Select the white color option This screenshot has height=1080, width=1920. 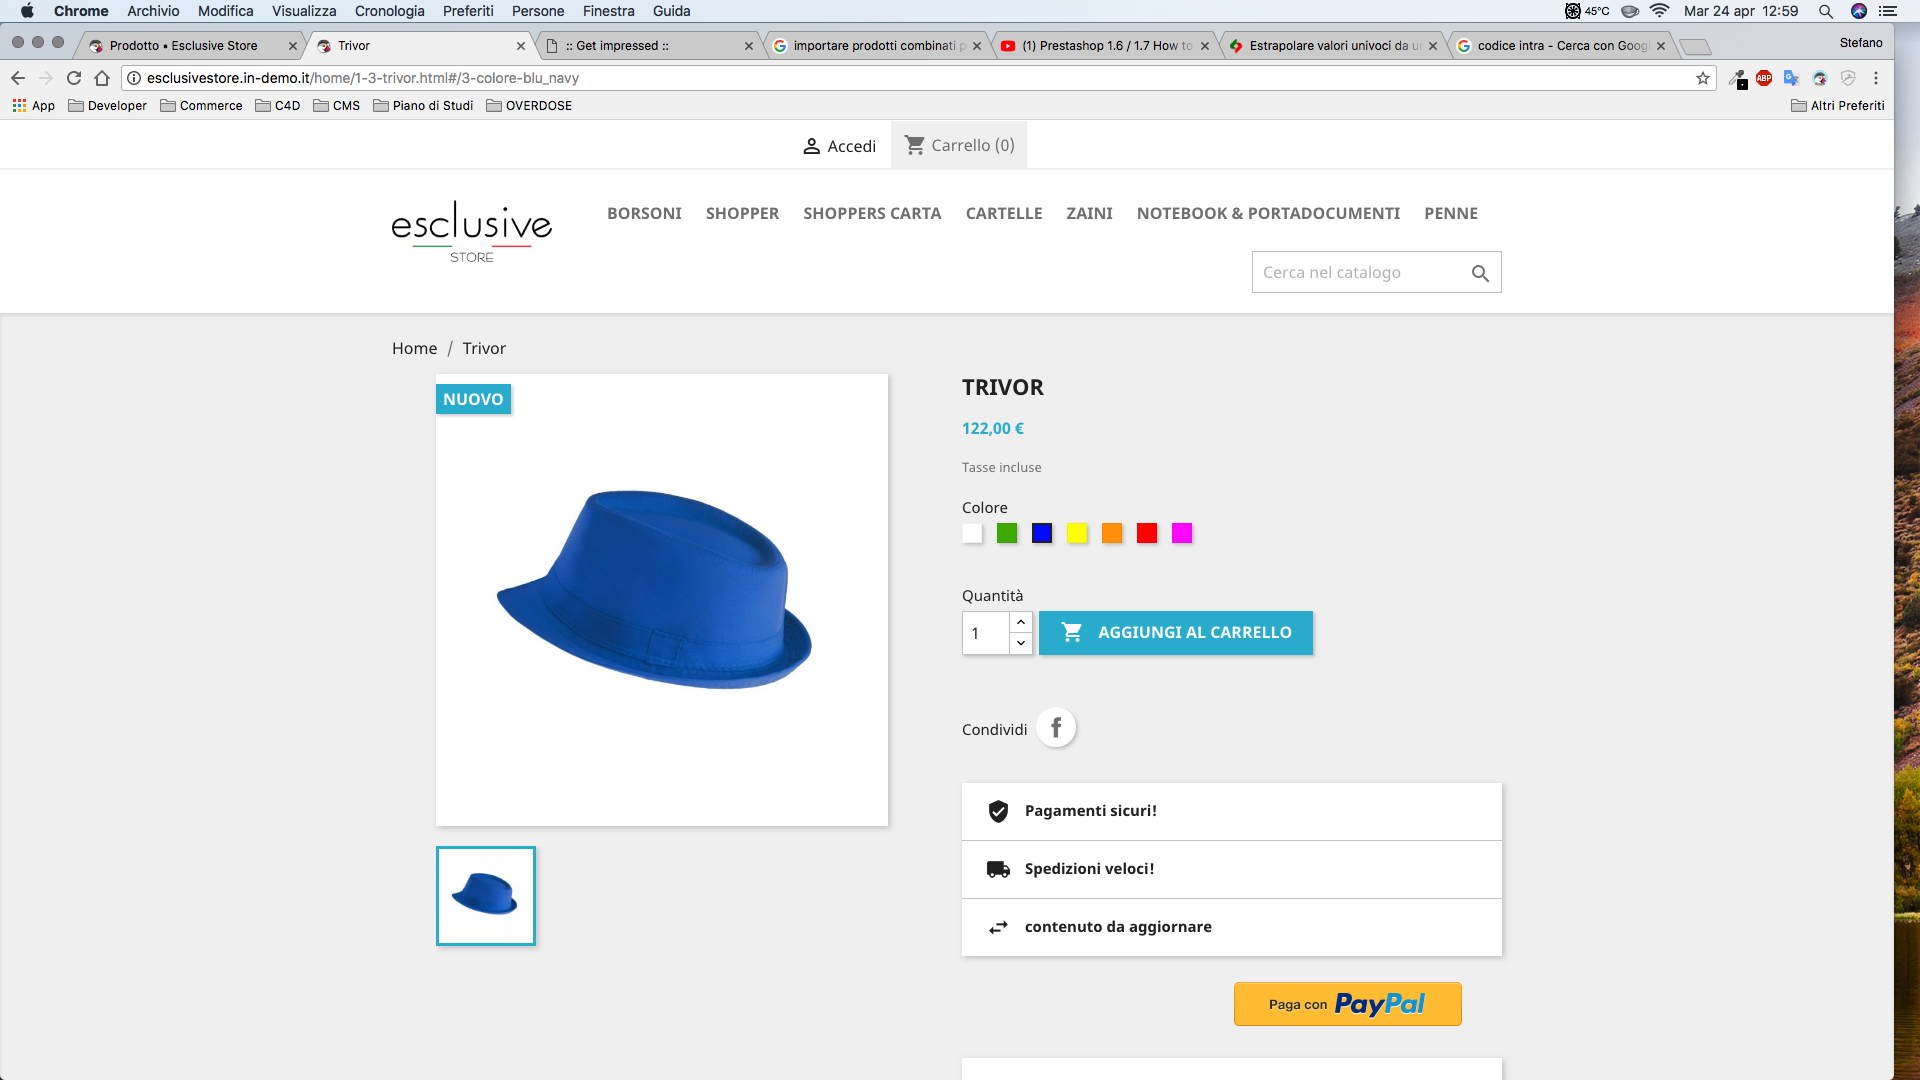(x=972, y=534)
